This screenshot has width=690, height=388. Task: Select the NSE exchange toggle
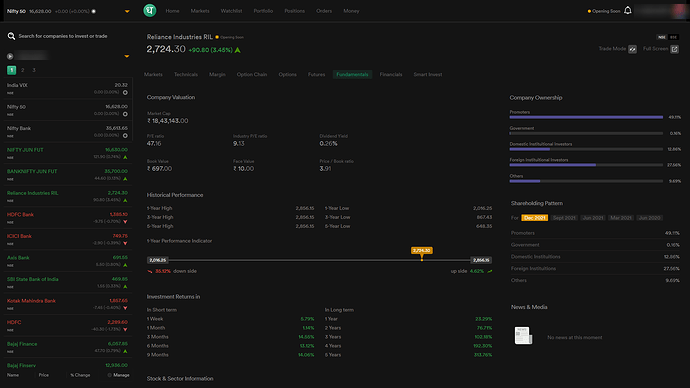662,37
